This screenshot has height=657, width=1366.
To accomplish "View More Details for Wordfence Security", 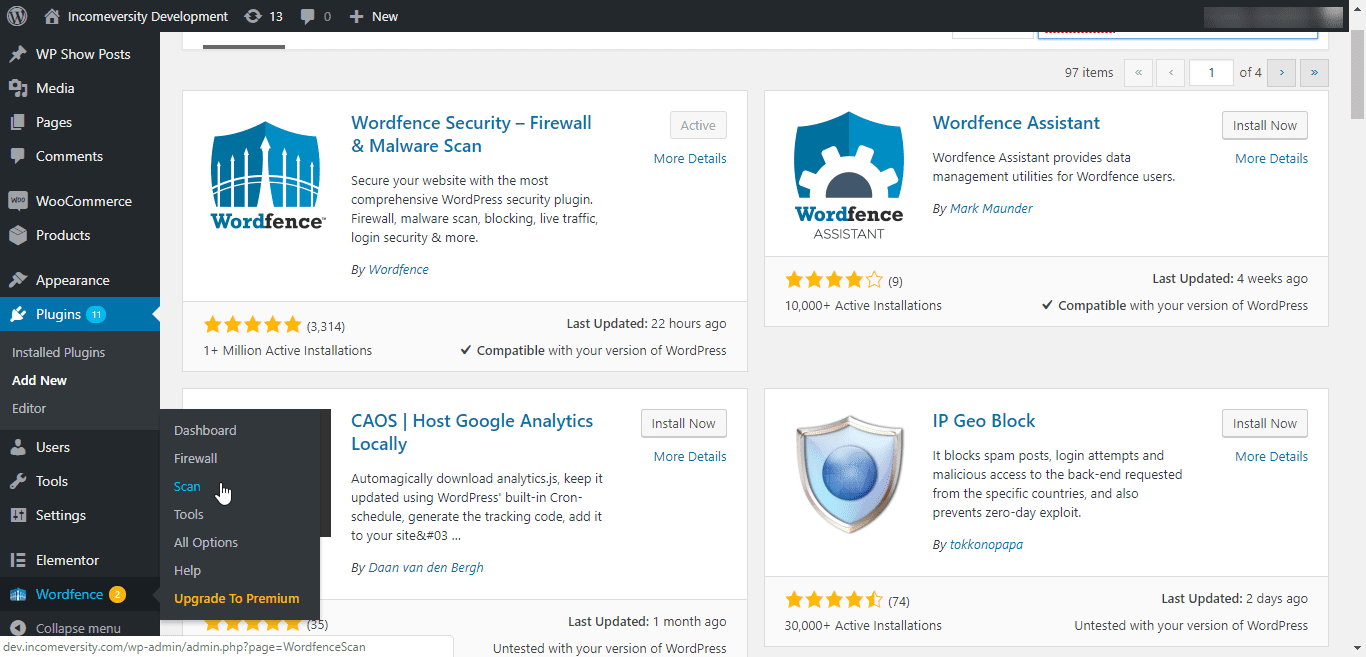I will (x=690, y=158).
